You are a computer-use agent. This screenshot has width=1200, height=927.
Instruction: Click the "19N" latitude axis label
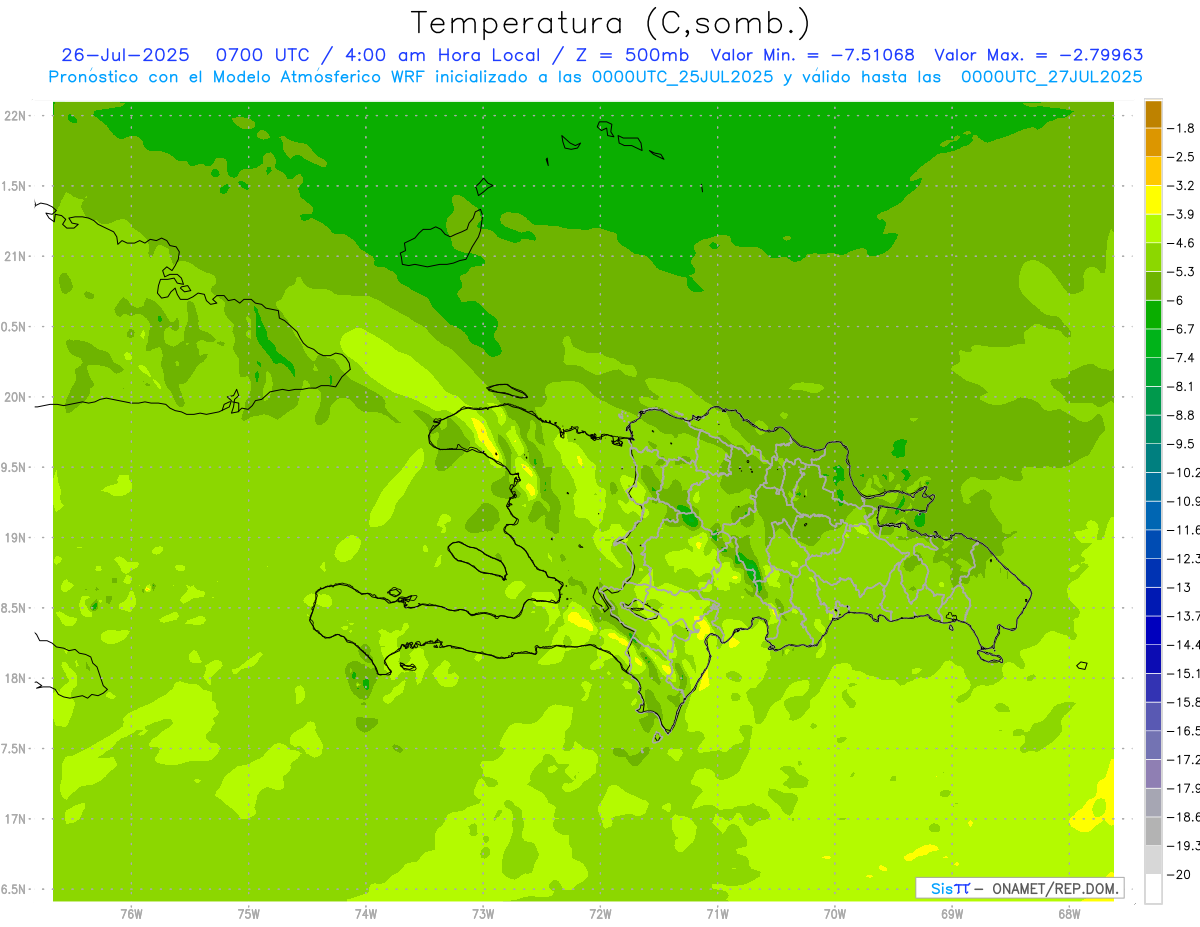coord(15,538)
